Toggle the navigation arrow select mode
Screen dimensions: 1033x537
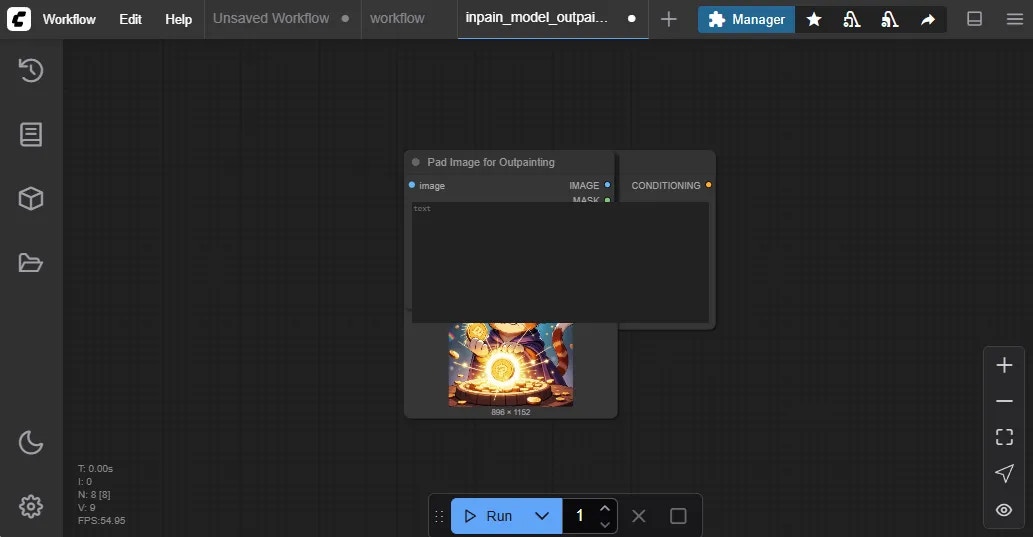coord(1004,473)
